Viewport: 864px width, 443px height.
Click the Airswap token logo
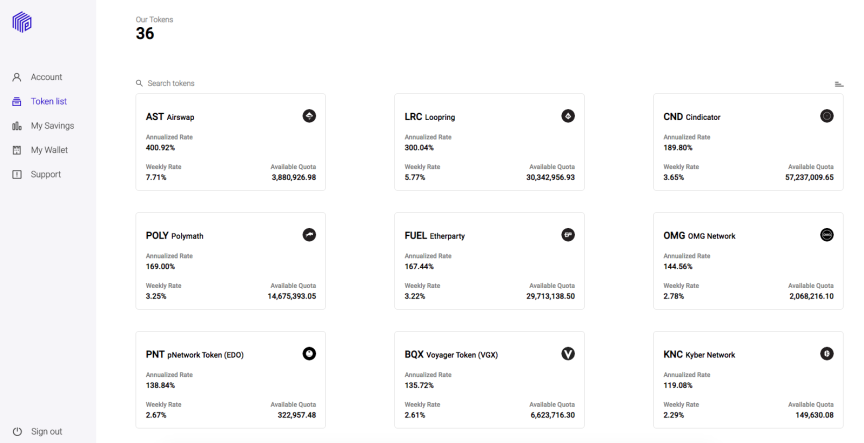click(309, 116)
